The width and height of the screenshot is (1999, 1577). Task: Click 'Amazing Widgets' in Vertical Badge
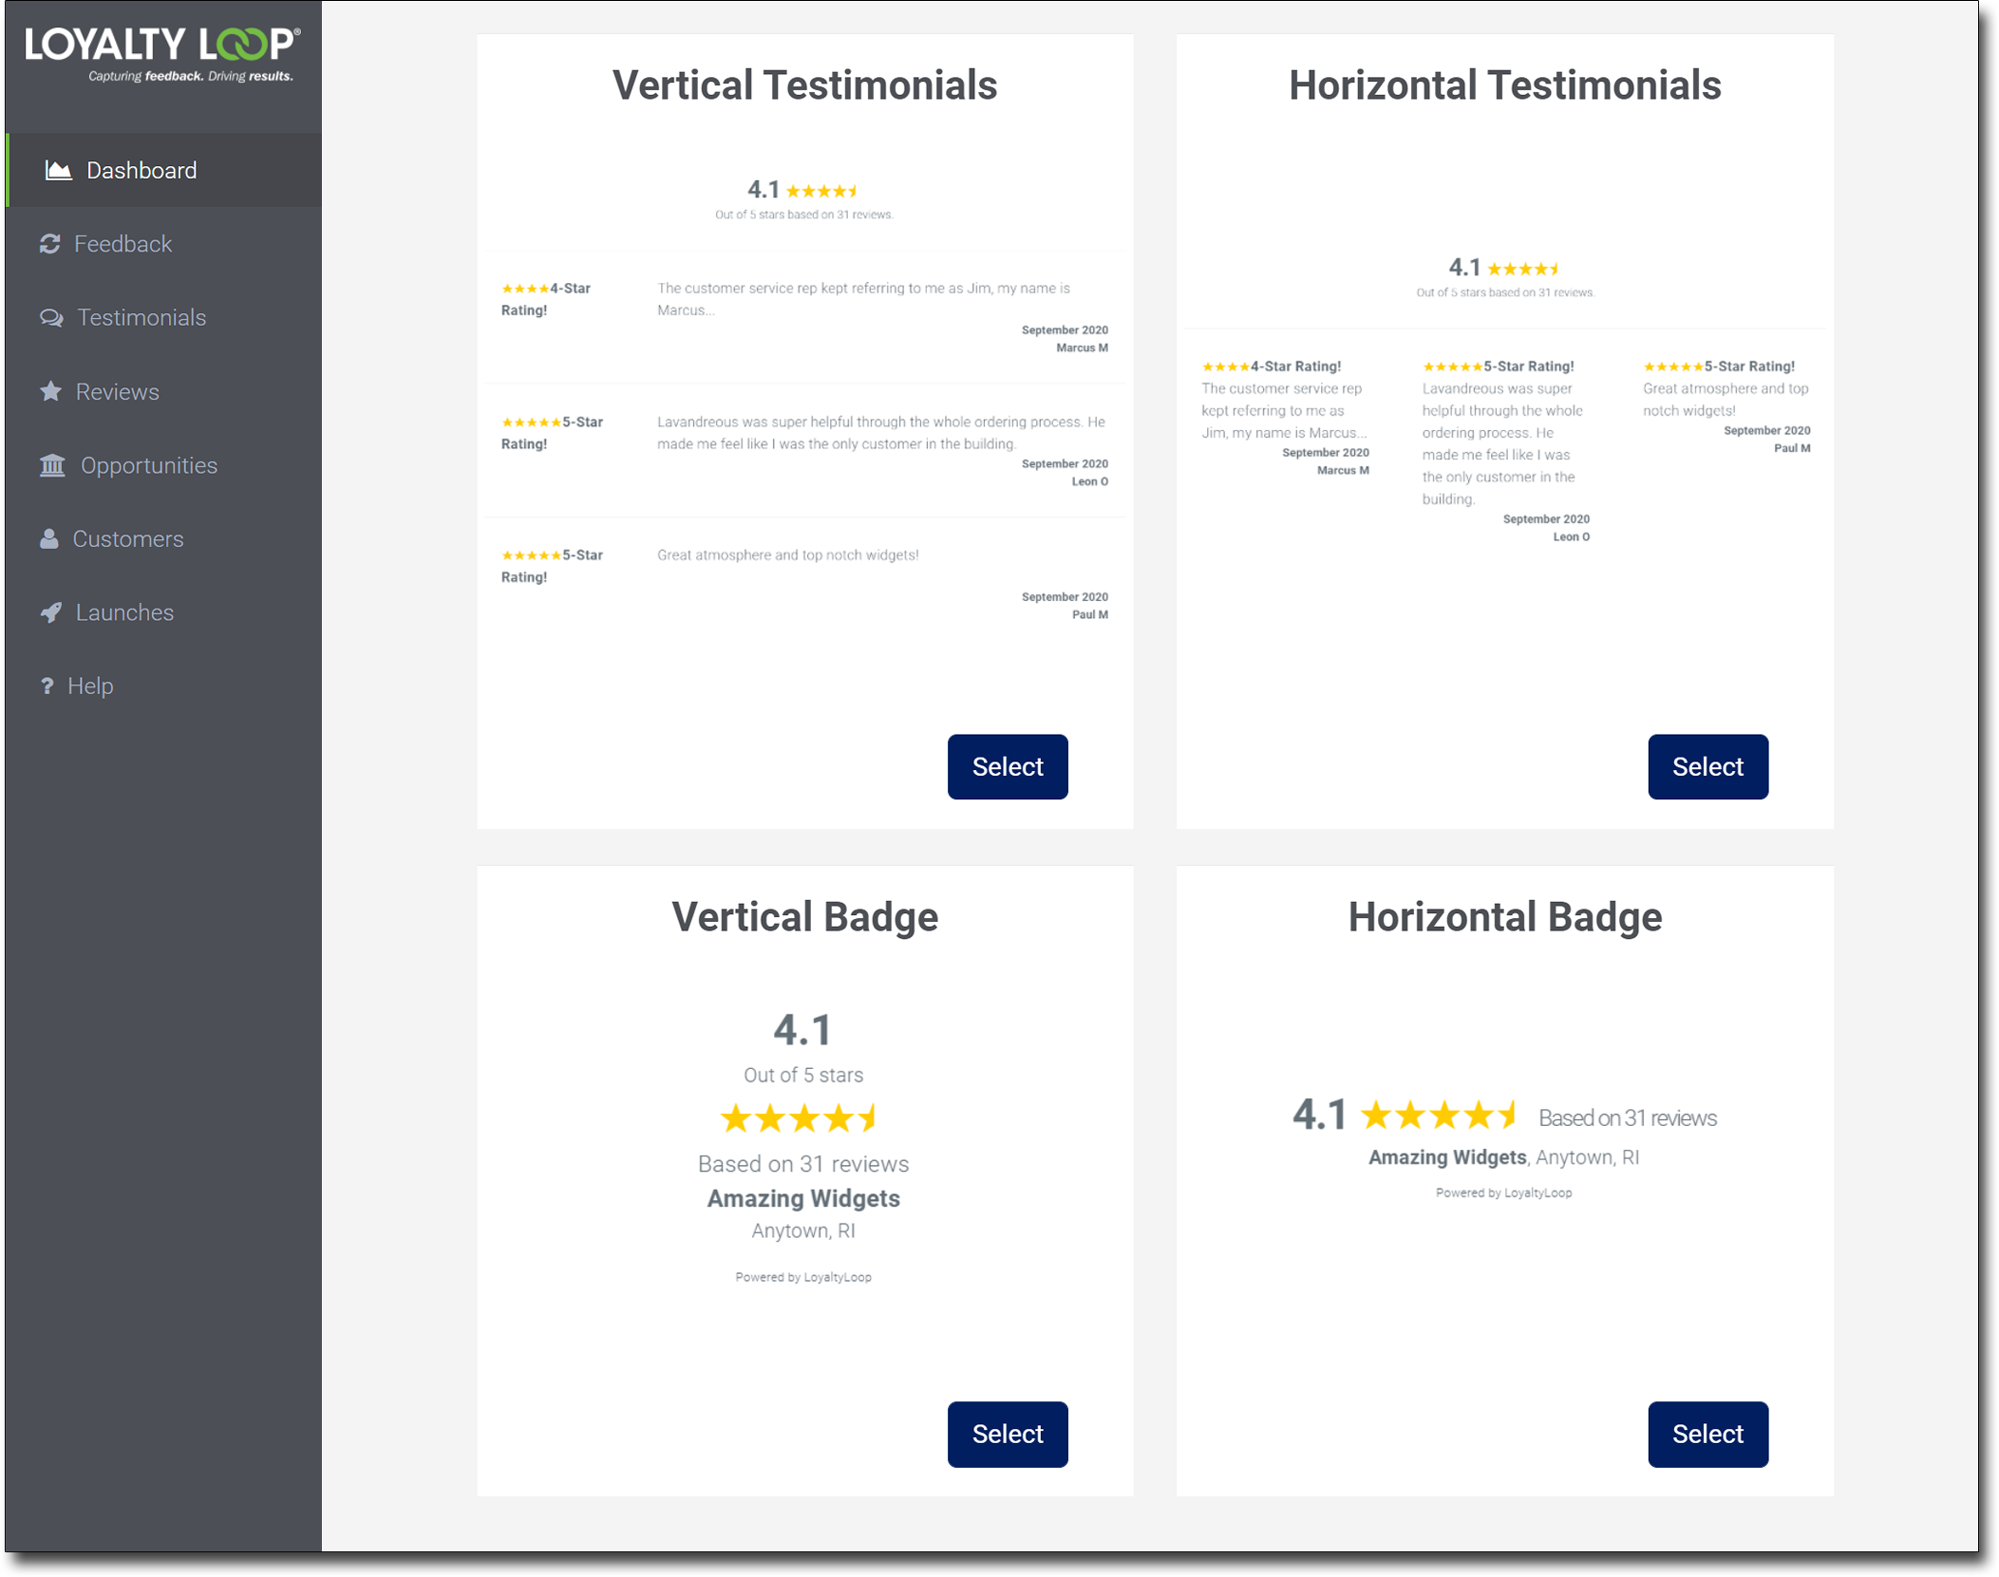coord(803,1198)
